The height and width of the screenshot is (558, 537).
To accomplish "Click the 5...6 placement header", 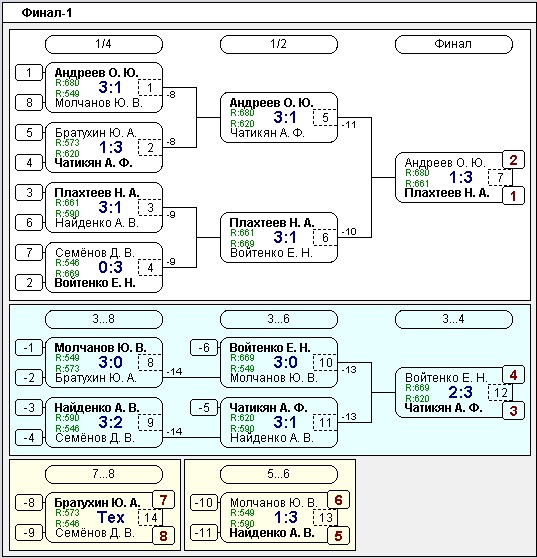I will click(279, 474).
